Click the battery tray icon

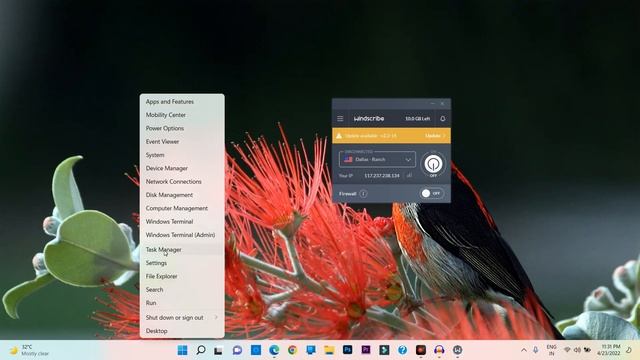587,350
